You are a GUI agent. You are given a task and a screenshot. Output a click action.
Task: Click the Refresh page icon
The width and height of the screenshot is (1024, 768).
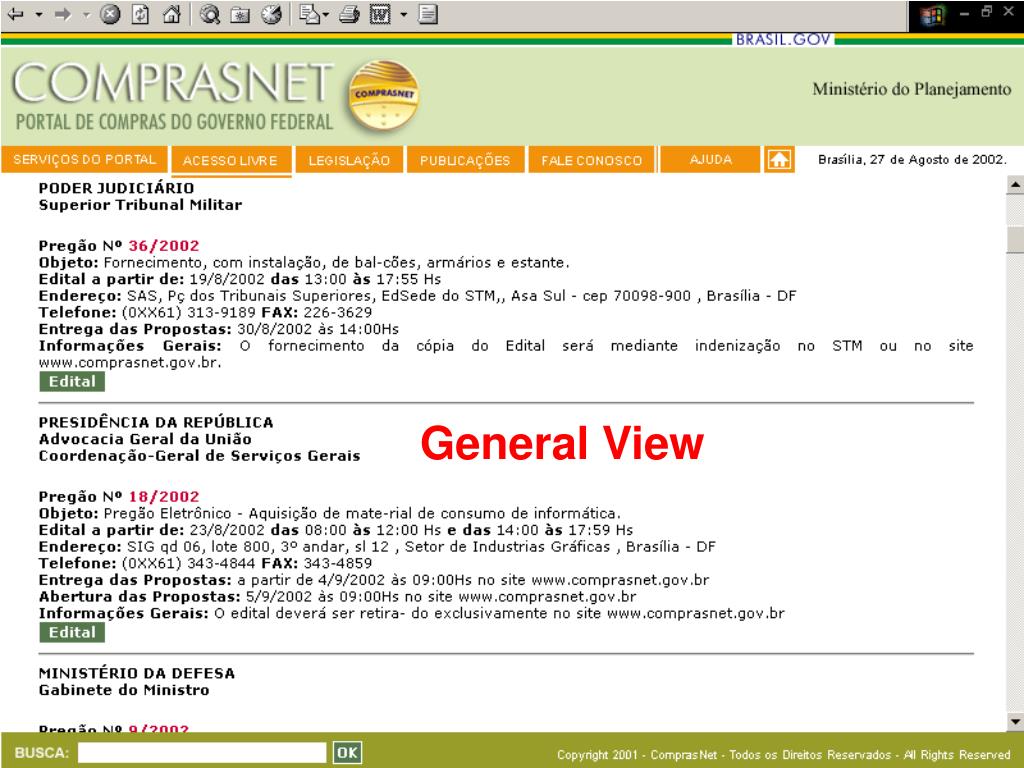coord(140,14)
